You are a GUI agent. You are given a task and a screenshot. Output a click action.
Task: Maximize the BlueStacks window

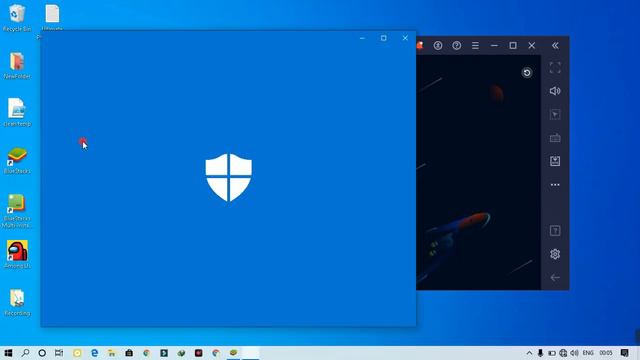513,45
